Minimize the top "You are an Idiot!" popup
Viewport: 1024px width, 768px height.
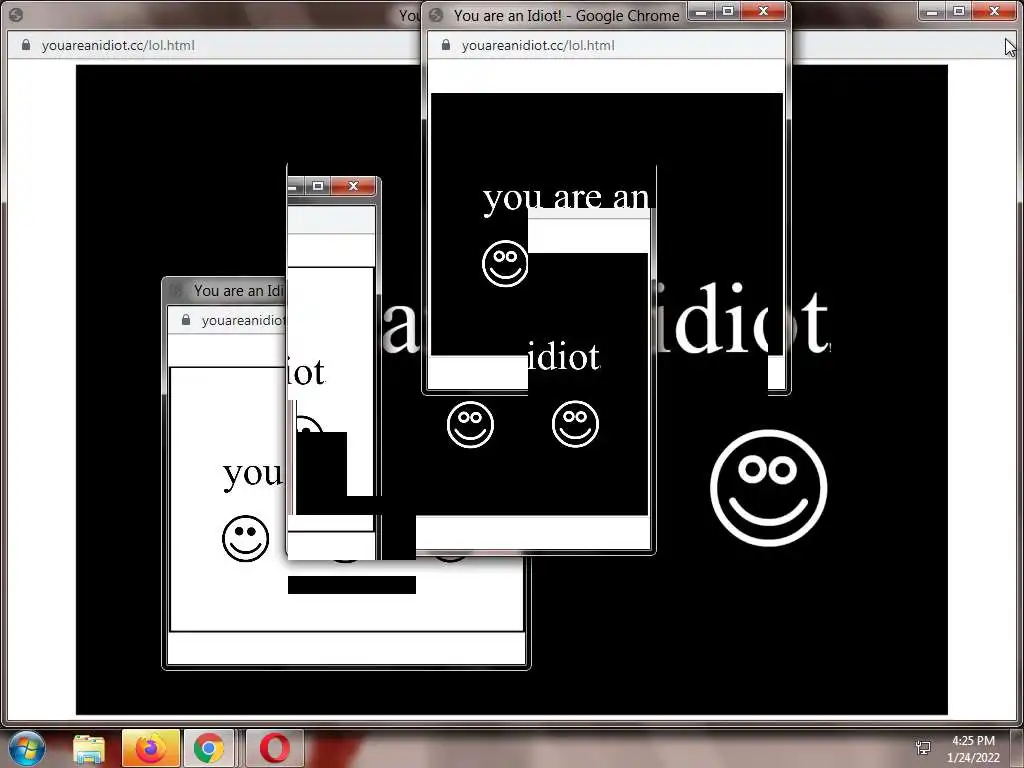(x=701, y=11)
